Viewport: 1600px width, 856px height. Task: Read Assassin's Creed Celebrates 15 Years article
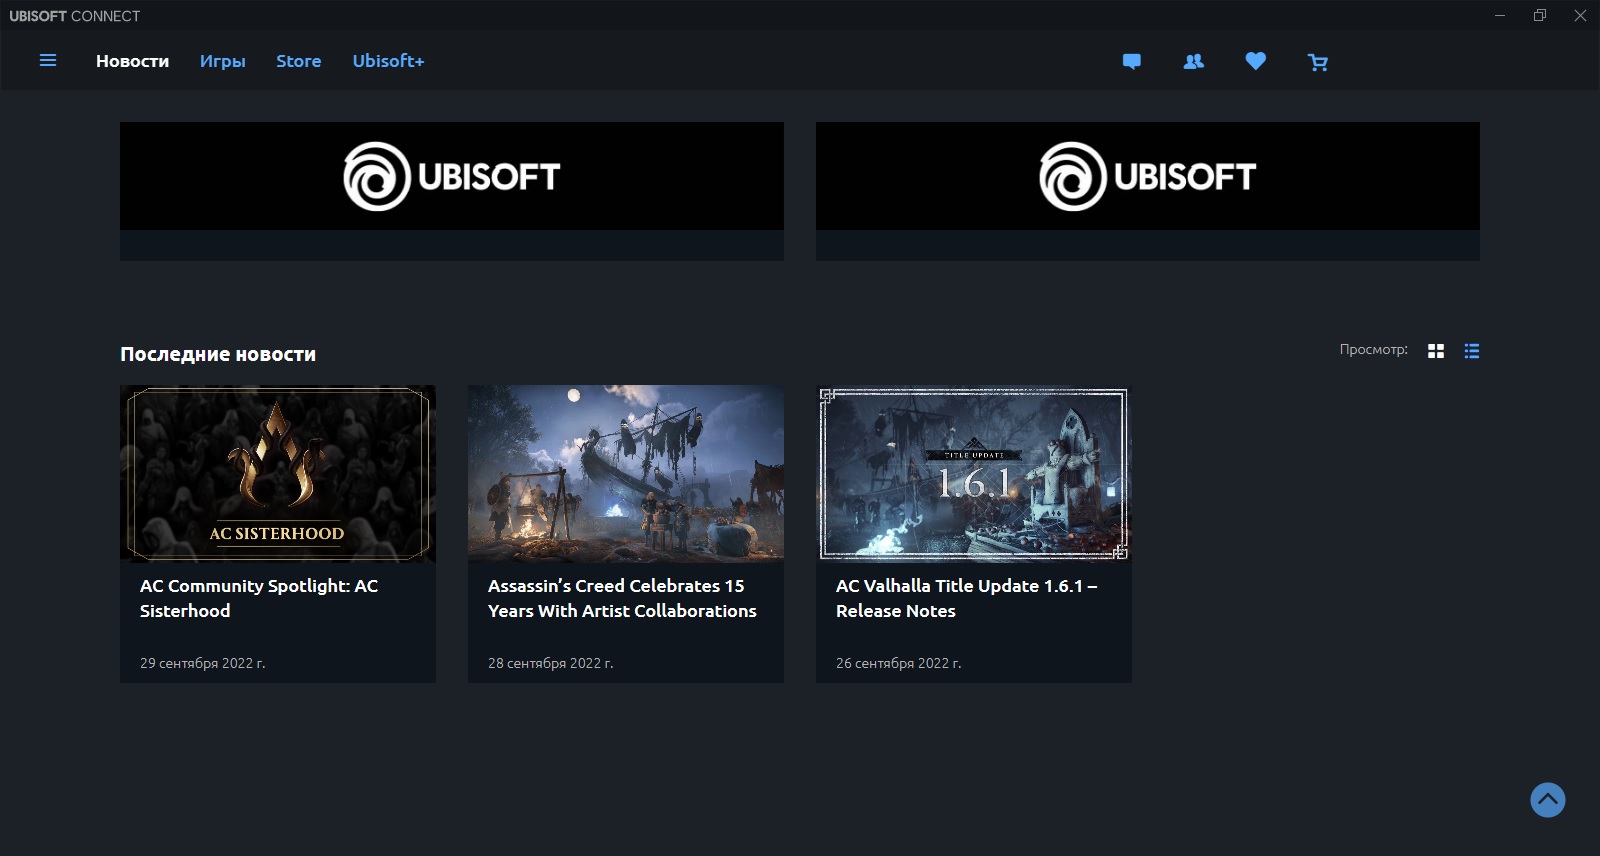[622, 598]
